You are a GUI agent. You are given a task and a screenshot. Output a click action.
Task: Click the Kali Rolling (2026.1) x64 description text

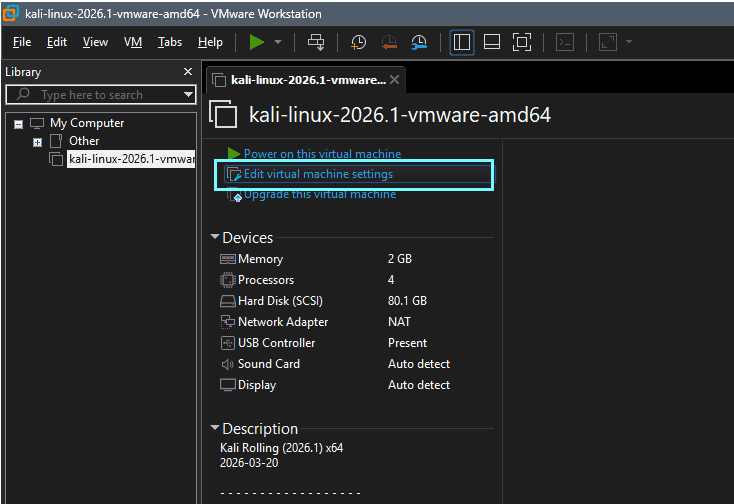click(x=281, y=448)
